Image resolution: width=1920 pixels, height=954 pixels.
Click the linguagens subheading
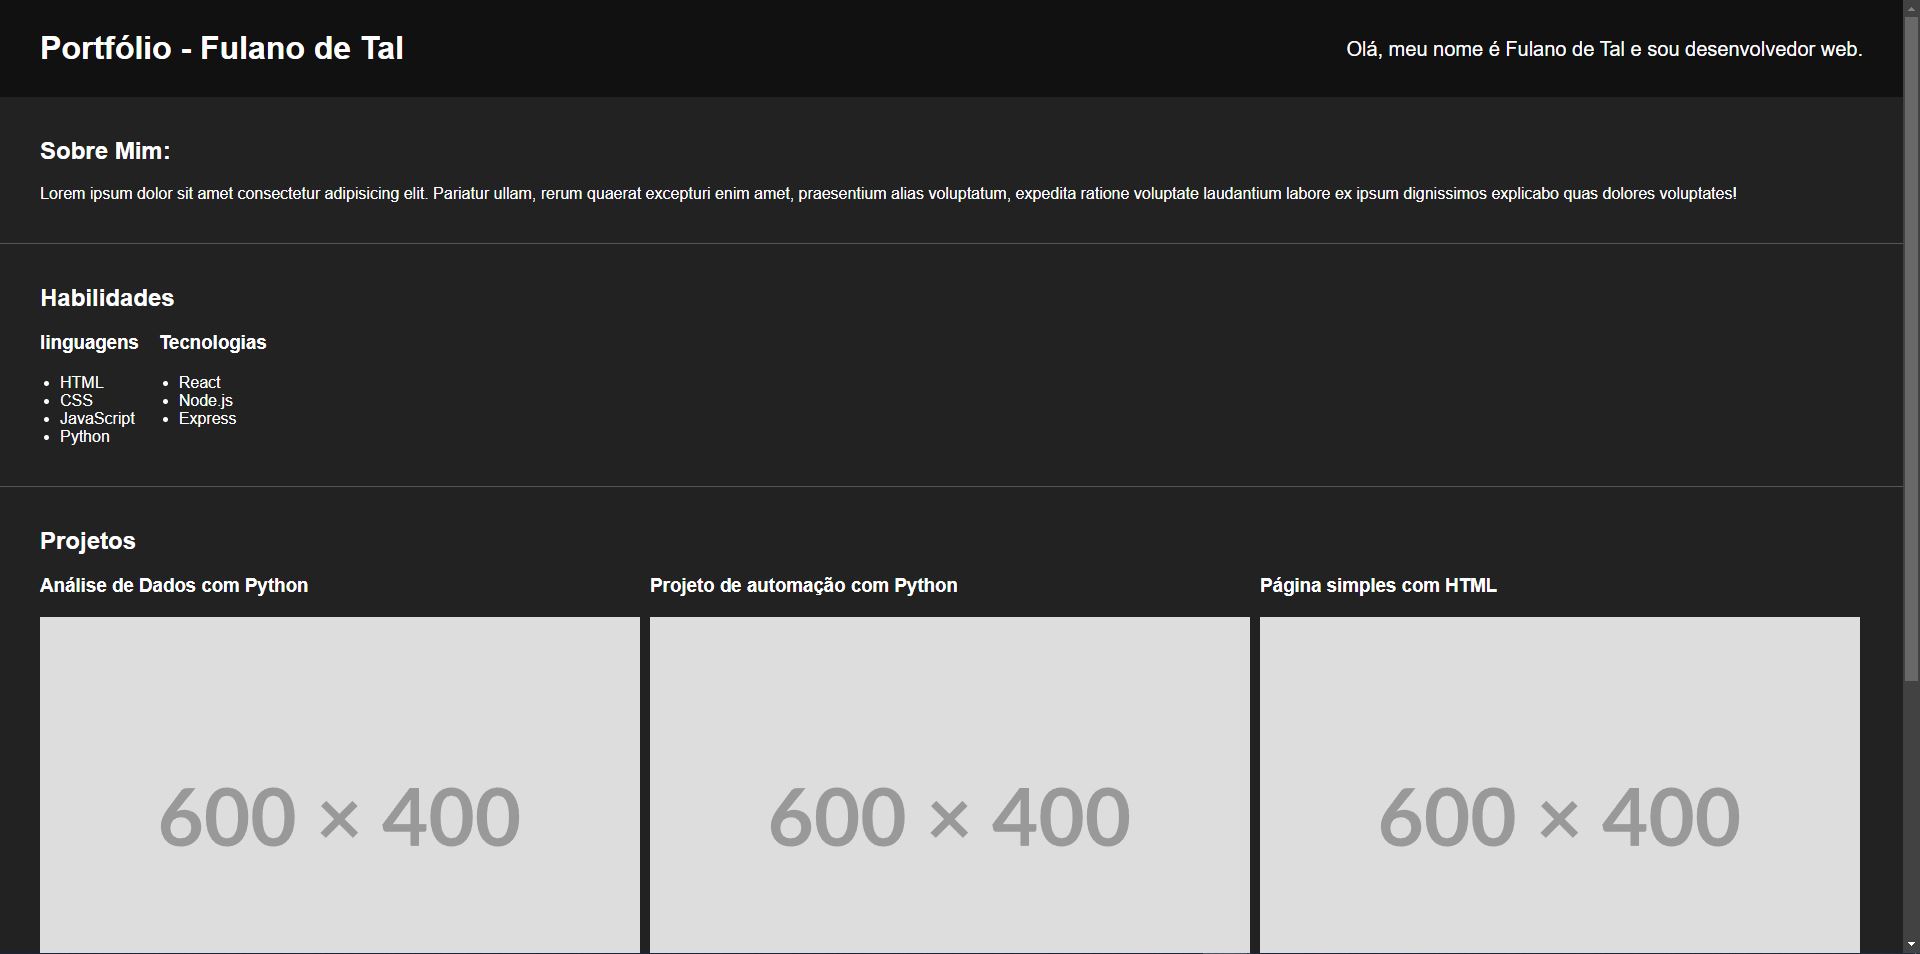point(89,342)
